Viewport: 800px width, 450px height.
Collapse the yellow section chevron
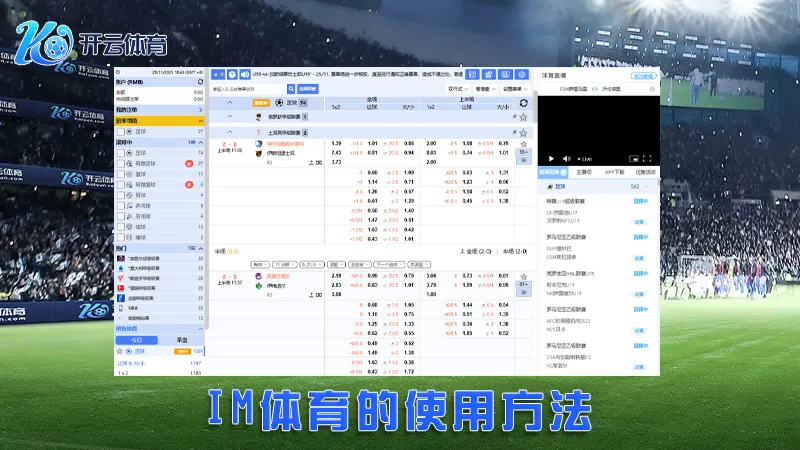click(x=201, y=121)
